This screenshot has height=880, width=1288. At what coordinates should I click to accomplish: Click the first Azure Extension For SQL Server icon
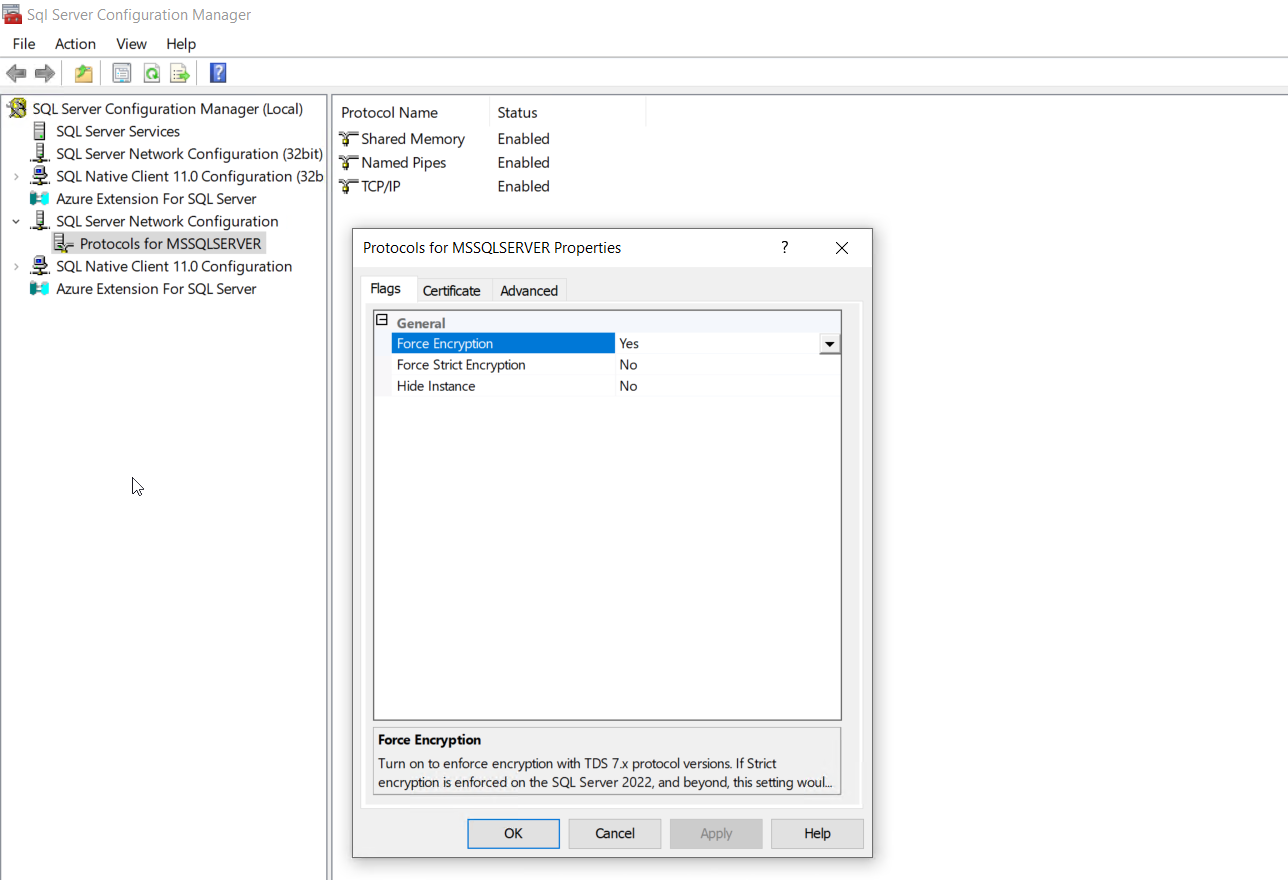(x=40, y=199)
